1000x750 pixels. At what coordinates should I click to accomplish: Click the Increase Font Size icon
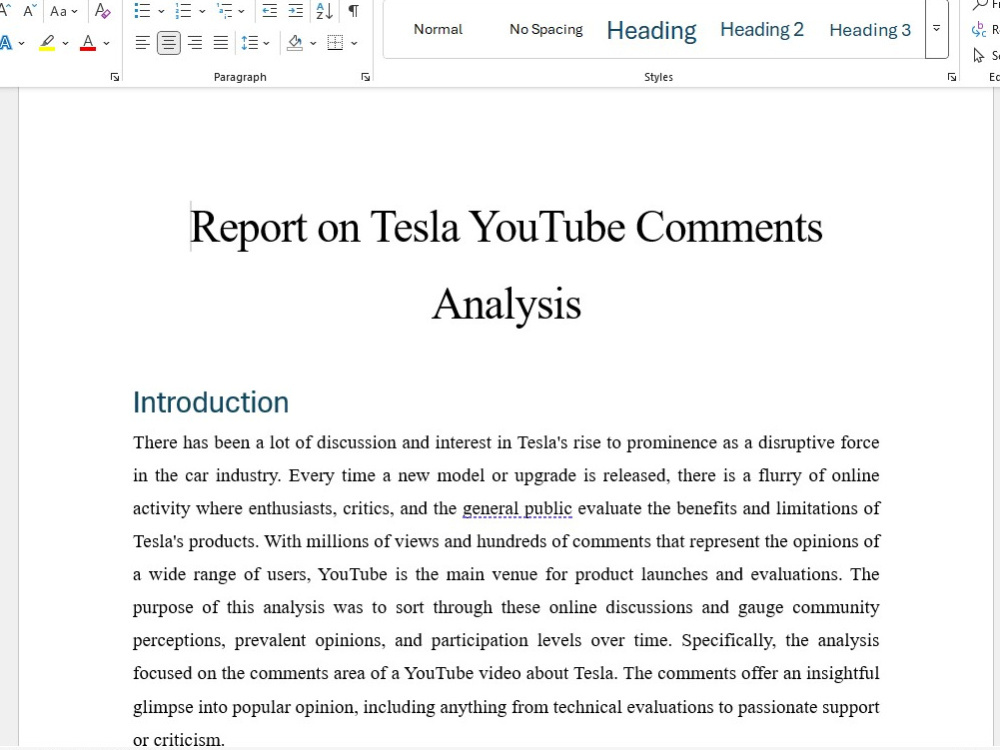click(5, 10)
